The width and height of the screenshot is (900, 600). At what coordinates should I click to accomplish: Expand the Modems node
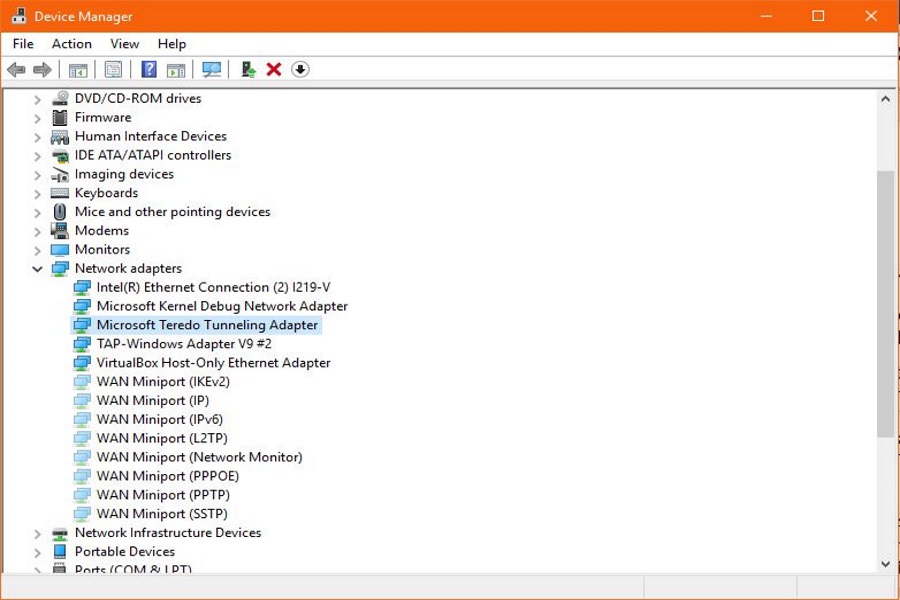coord(37,232)
